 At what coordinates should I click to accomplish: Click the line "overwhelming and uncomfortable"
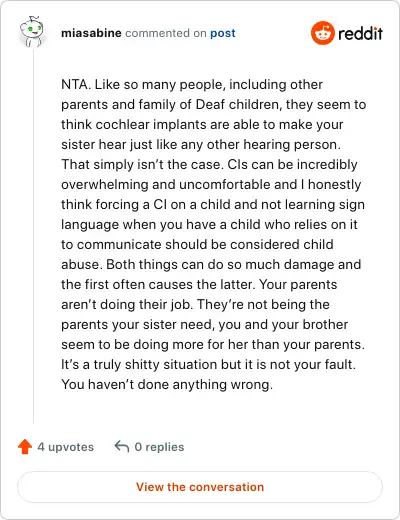click(x=211, y=184)
